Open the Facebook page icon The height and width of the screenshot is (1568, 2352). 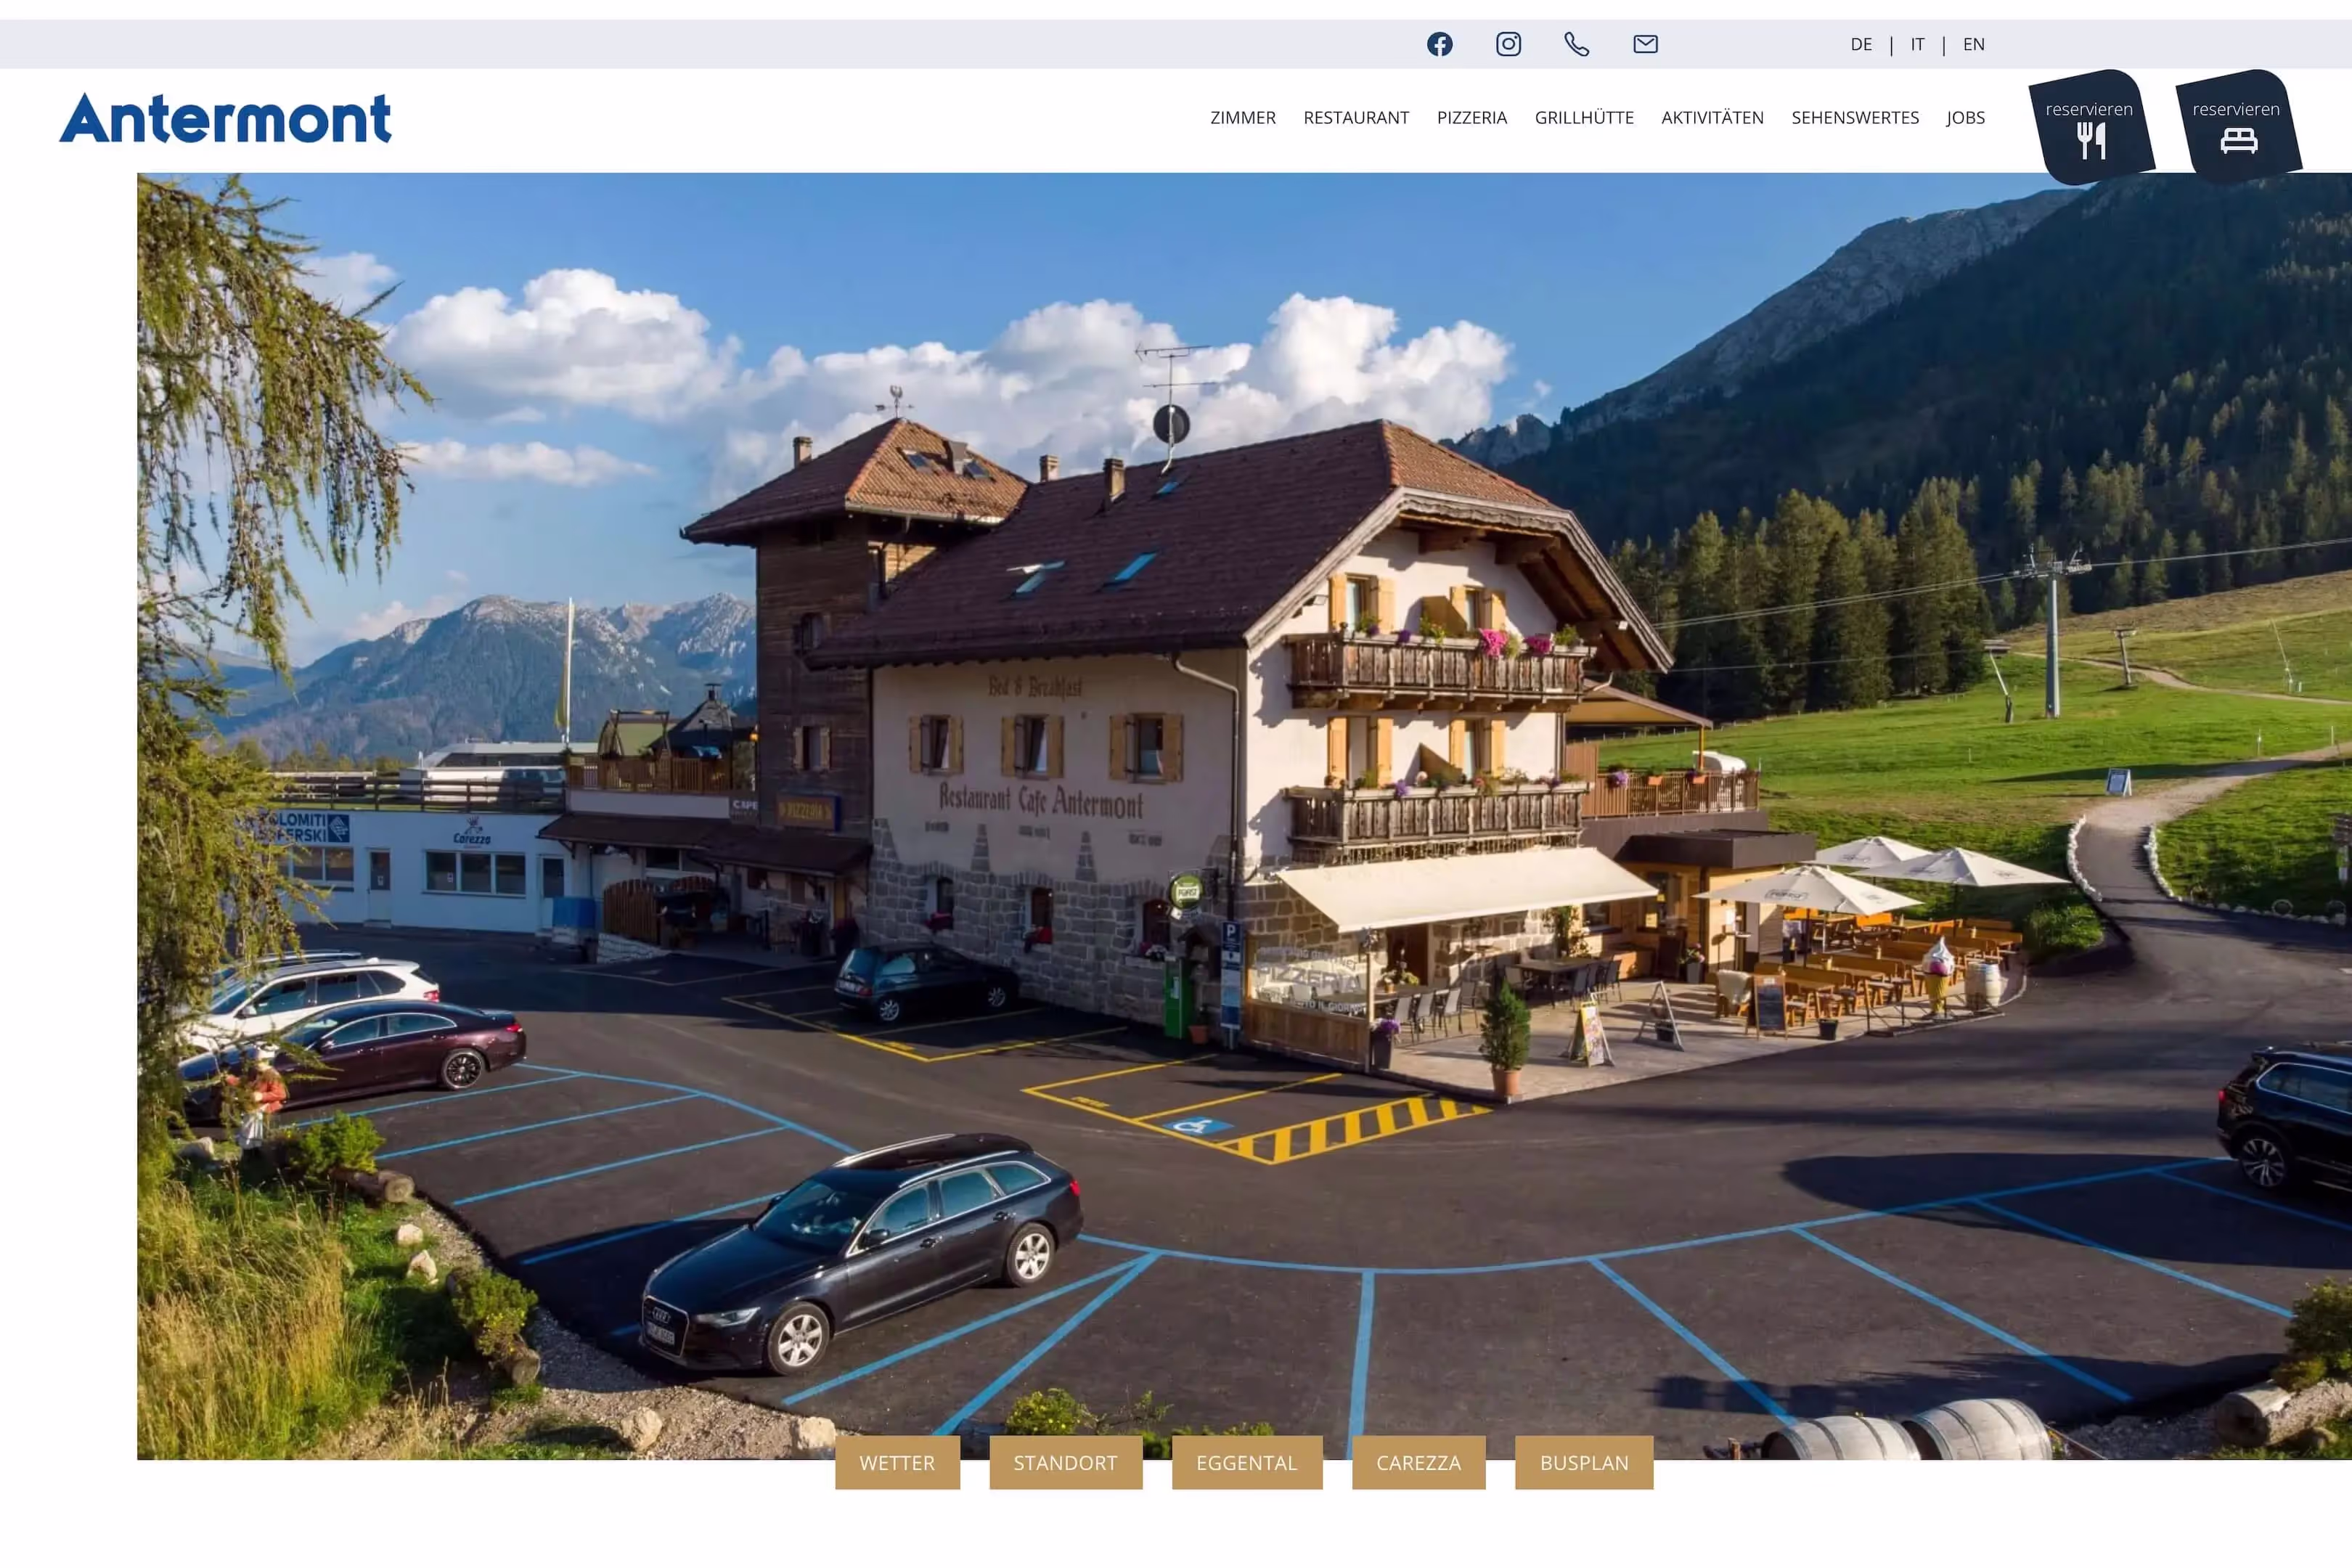click(1439, 44)
